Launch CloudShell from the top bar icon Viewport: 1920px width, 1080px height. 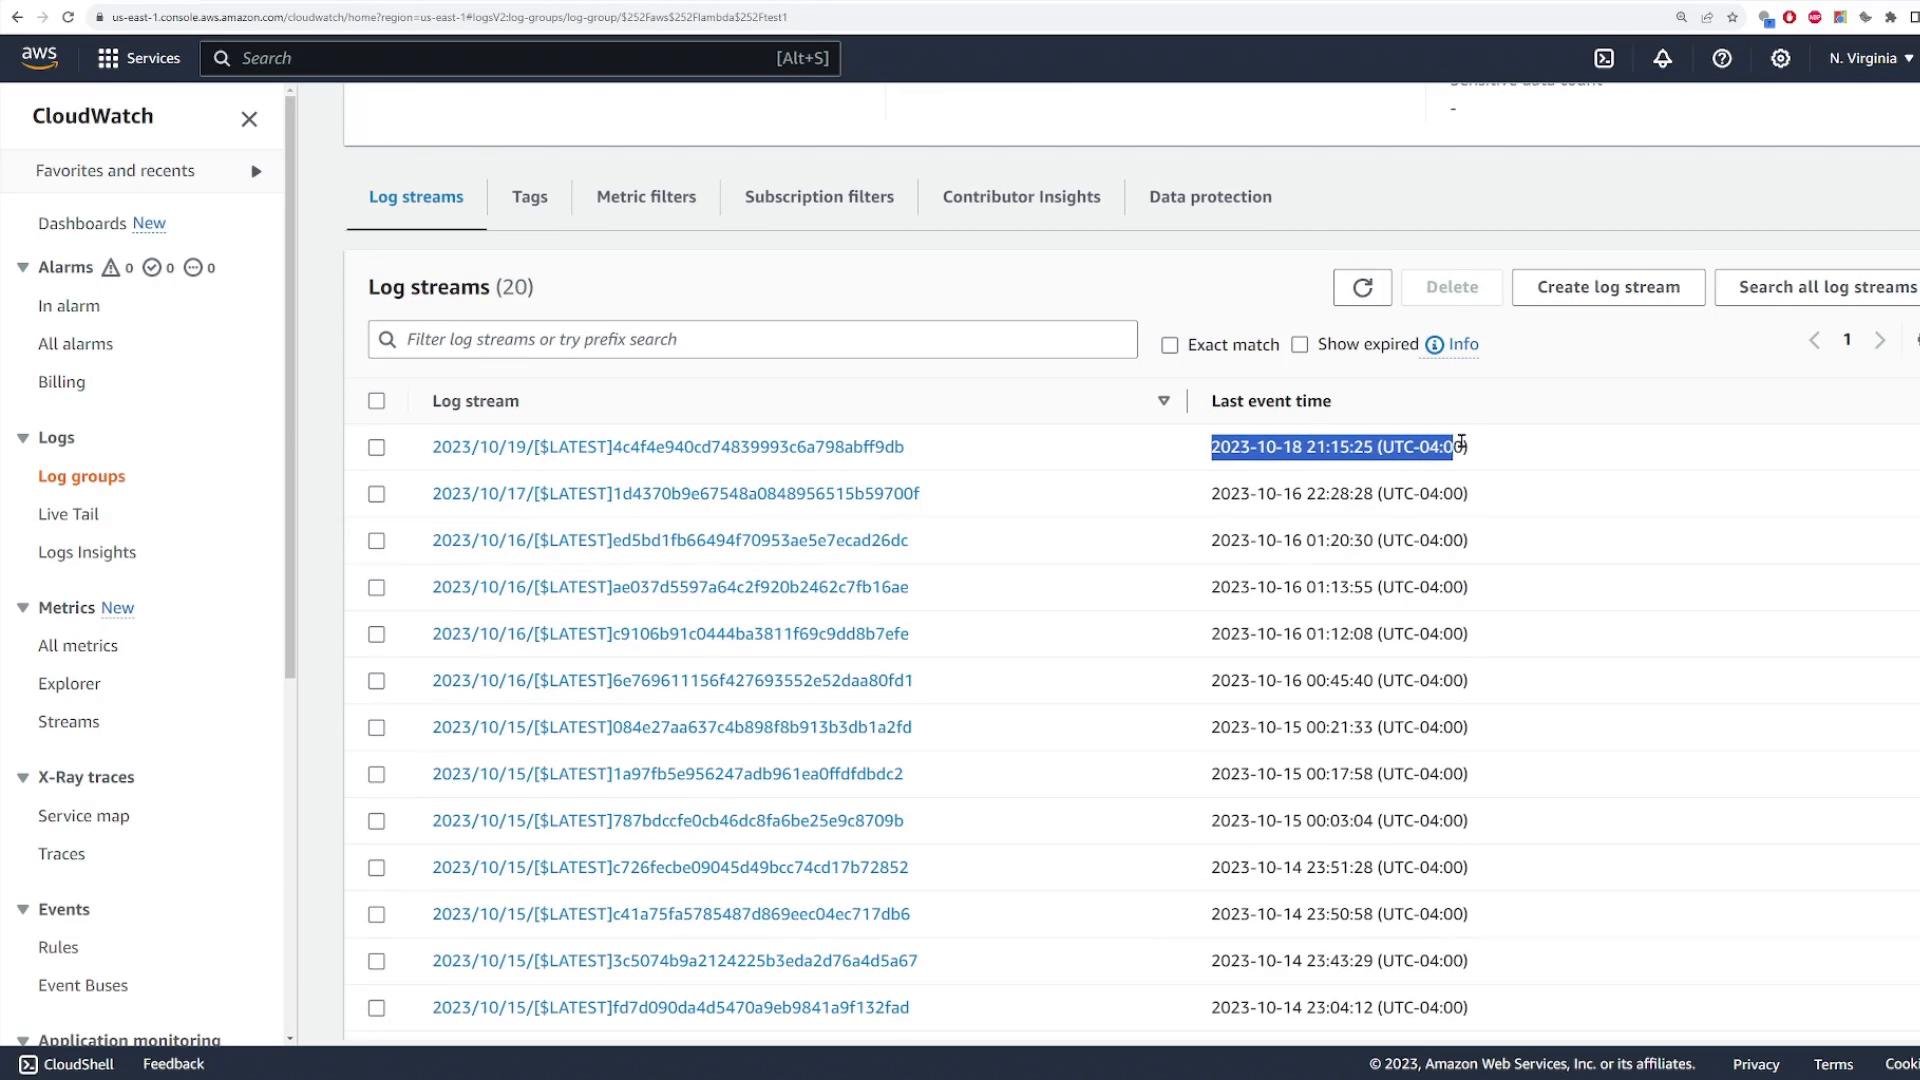[1604, 58]
